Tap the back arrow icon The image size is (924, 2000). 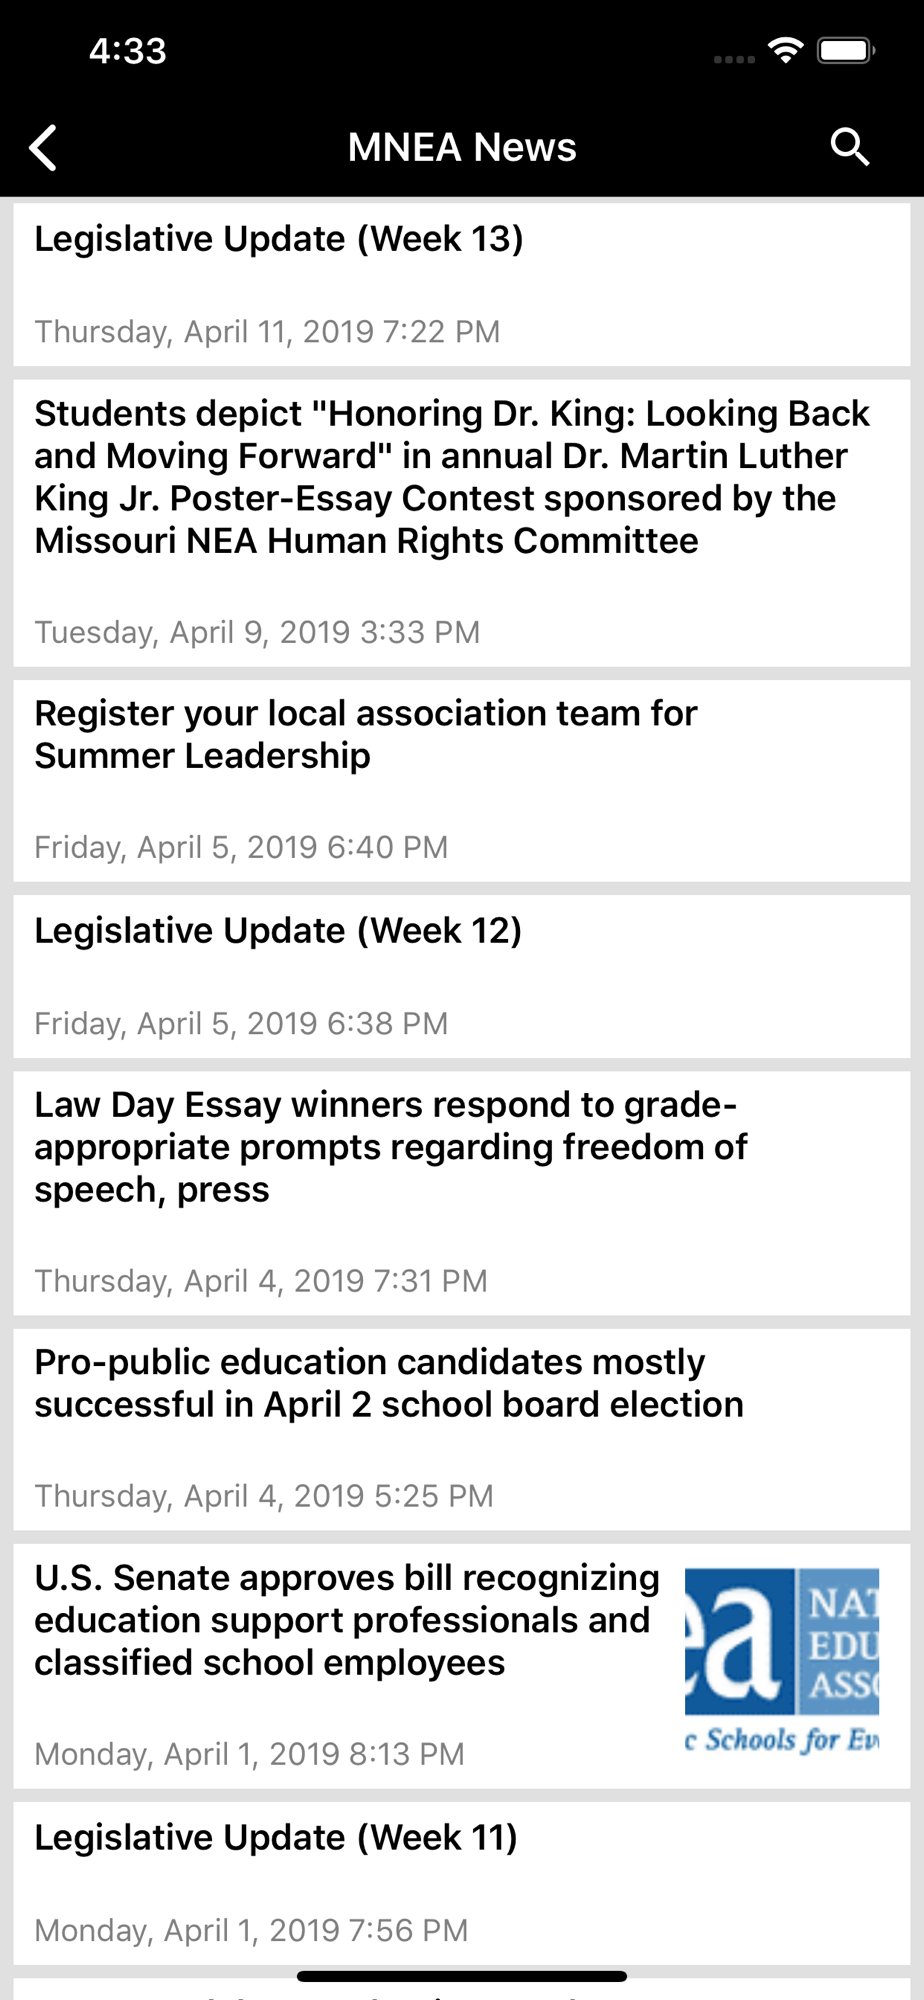[43, 148]
